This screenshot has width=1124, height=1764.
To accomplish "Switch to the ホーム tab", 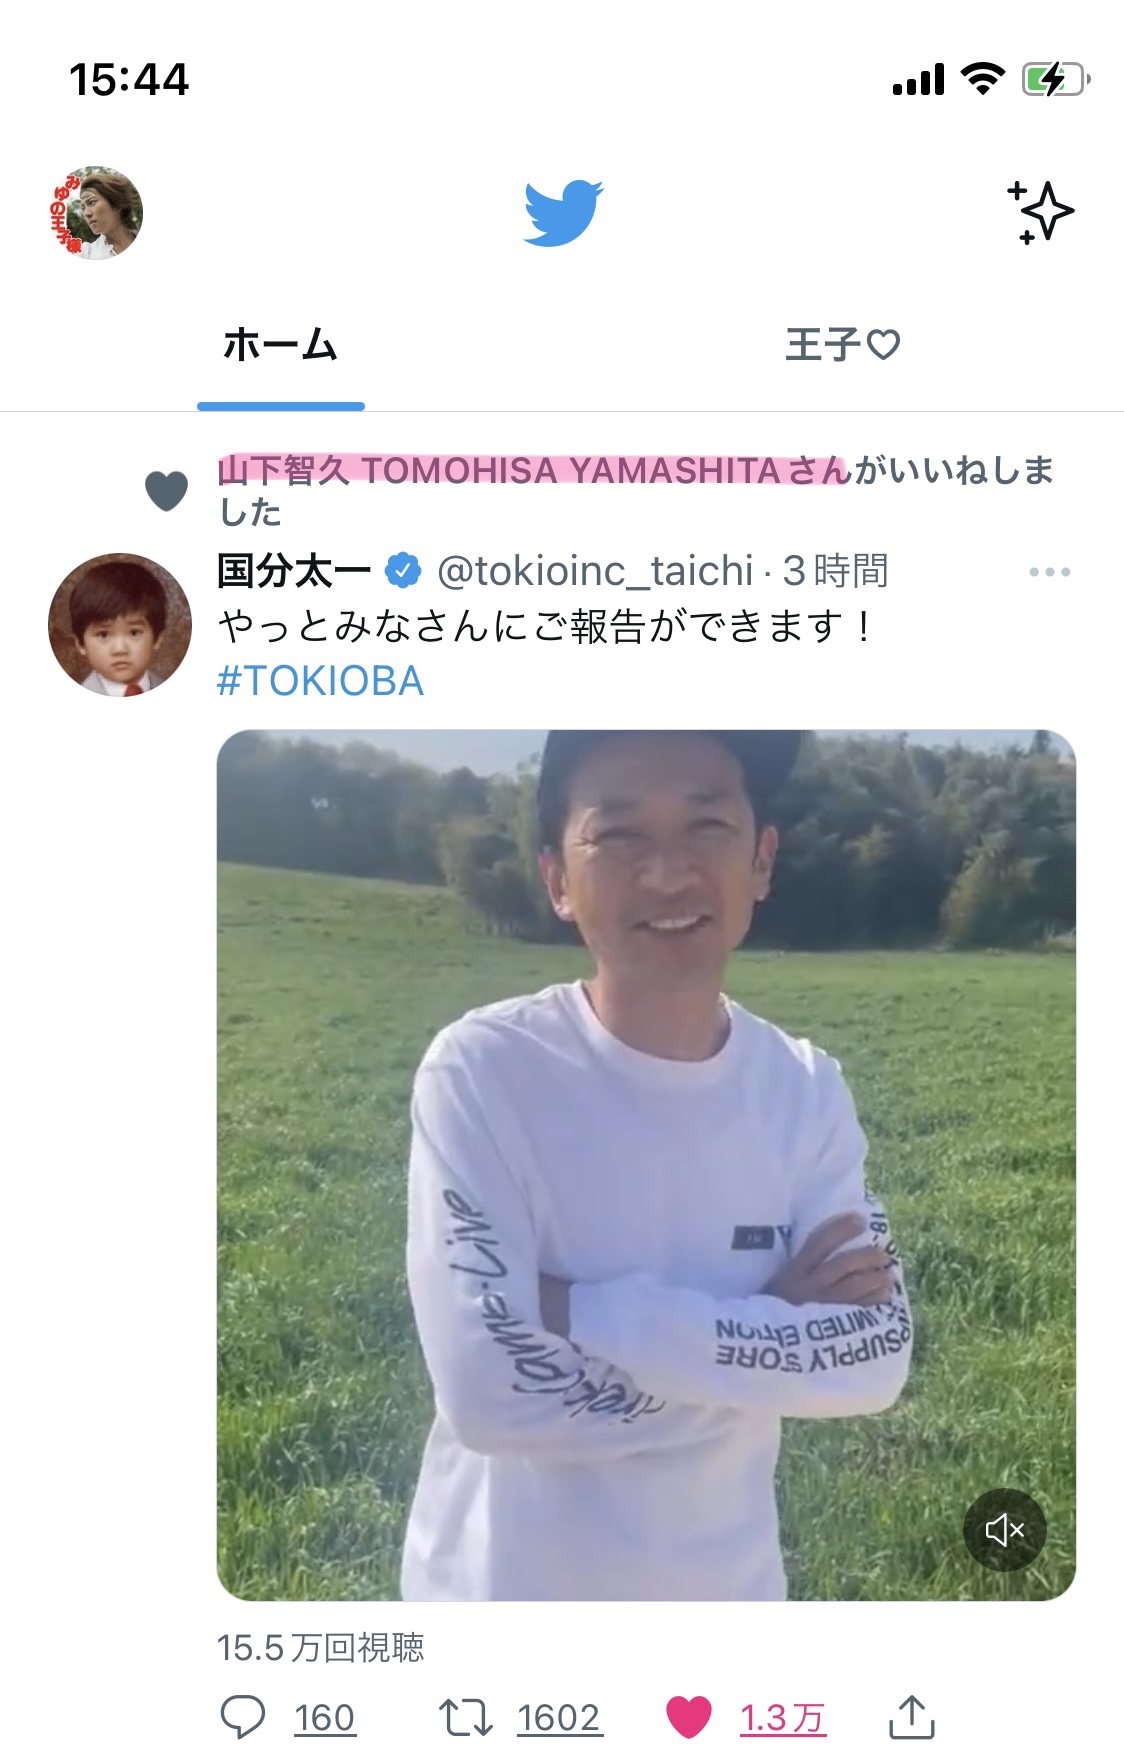I will (x=280, y=344).
